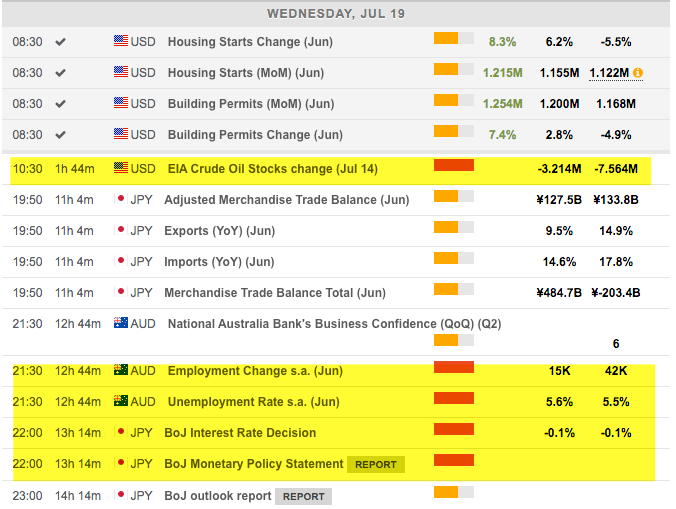Image resolution: width=676 pixels, height=509 pixels.
Task: Click the Australia flag beside NAB Business Confidence
Action: (x=121, y=323)
